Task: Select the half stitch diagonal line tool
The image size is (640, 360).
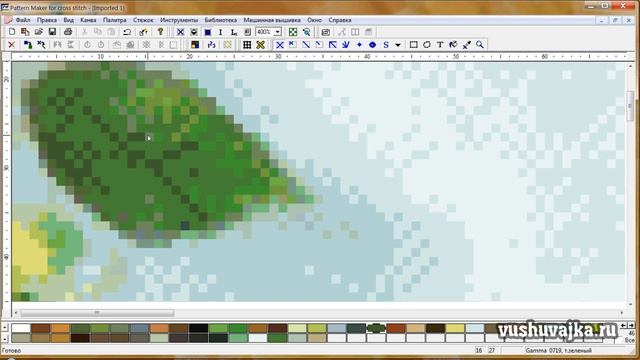Action: [x=306, y=45]
